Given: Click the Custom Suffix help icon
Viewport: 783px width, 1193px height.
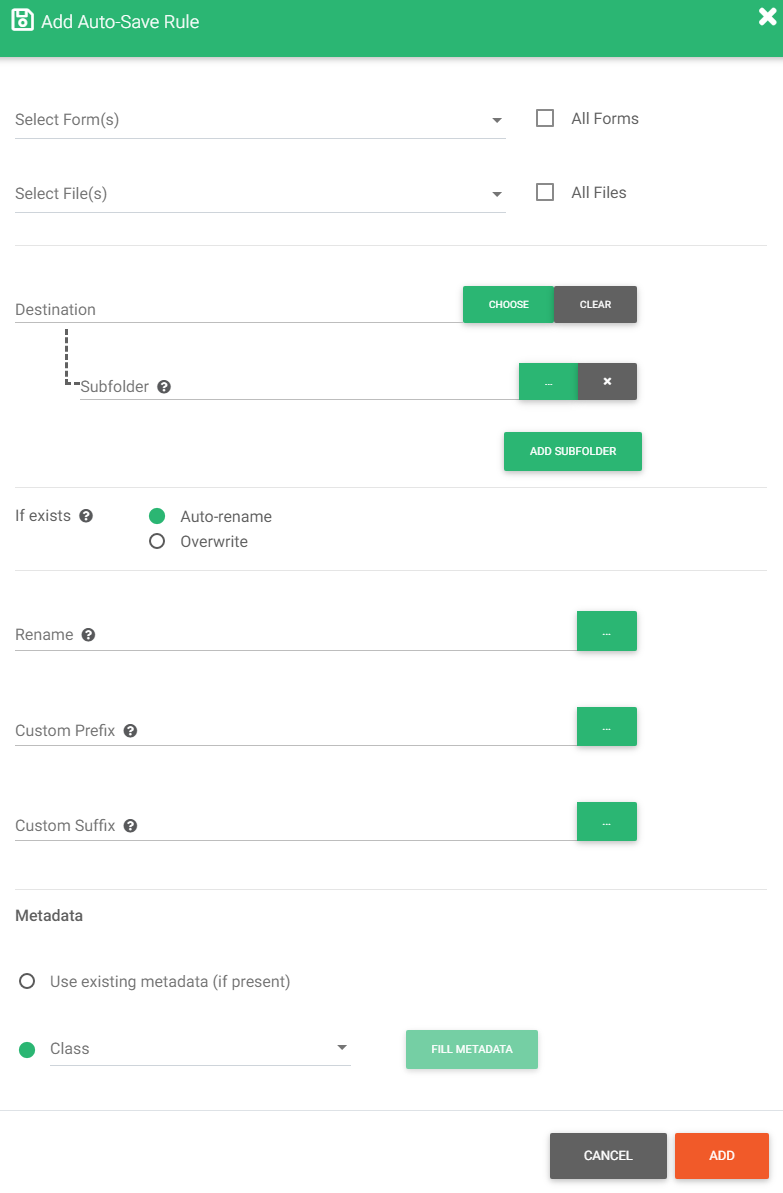Looking at the screenshot, I should tap(129, 825).
